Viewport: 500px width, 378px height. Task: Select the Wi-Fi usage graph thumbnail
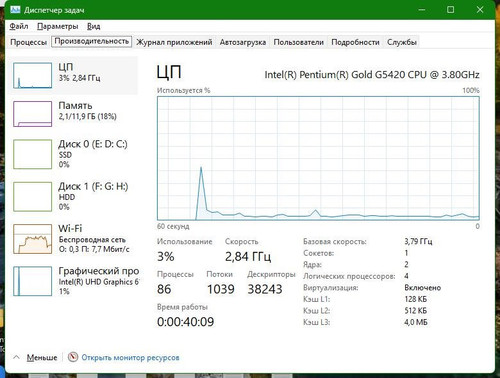[x=33, y=239]
